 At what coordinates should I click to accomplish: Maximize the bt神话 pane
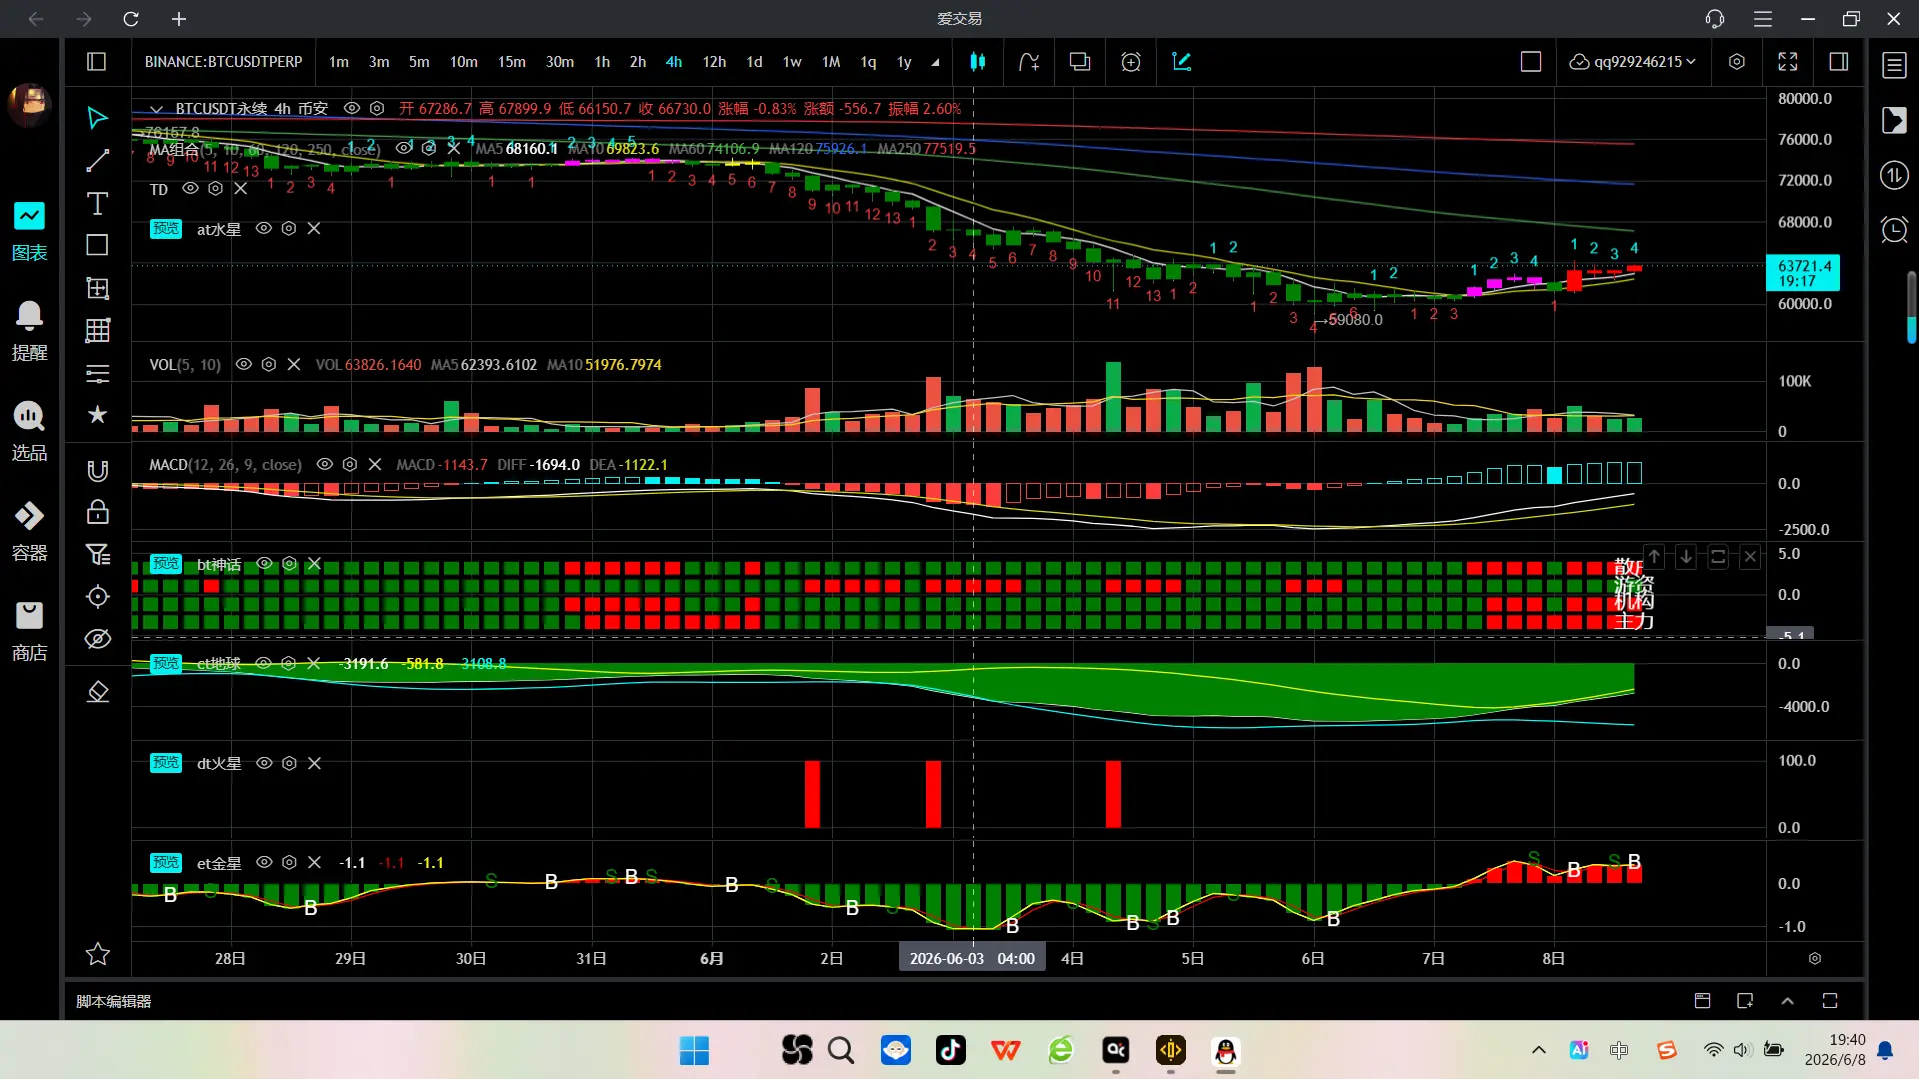point(1718,557)
